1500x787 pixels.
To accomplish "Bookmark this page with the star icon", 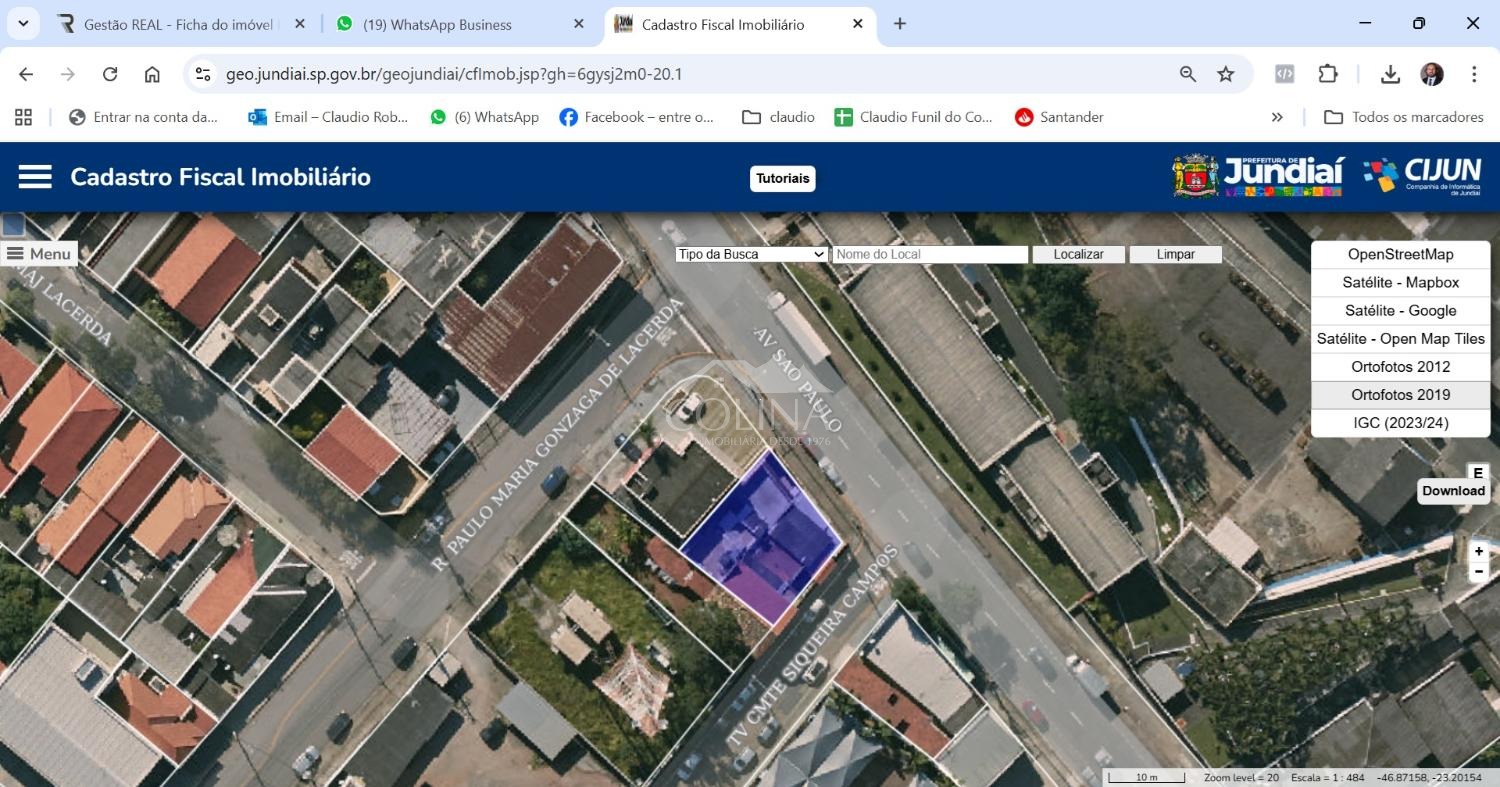I will pos(1225,74).
